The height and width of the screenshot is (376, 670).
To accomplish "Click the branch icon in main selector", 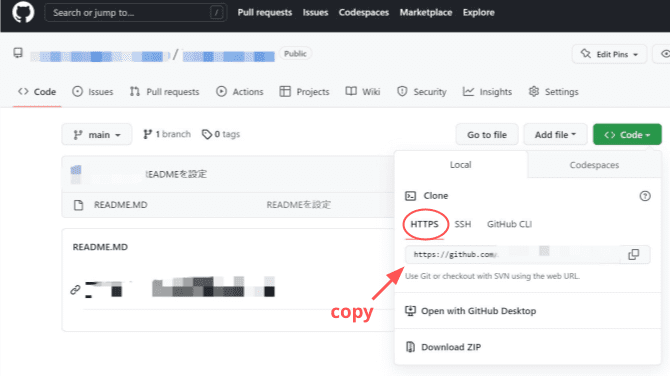I will point(78,135).
